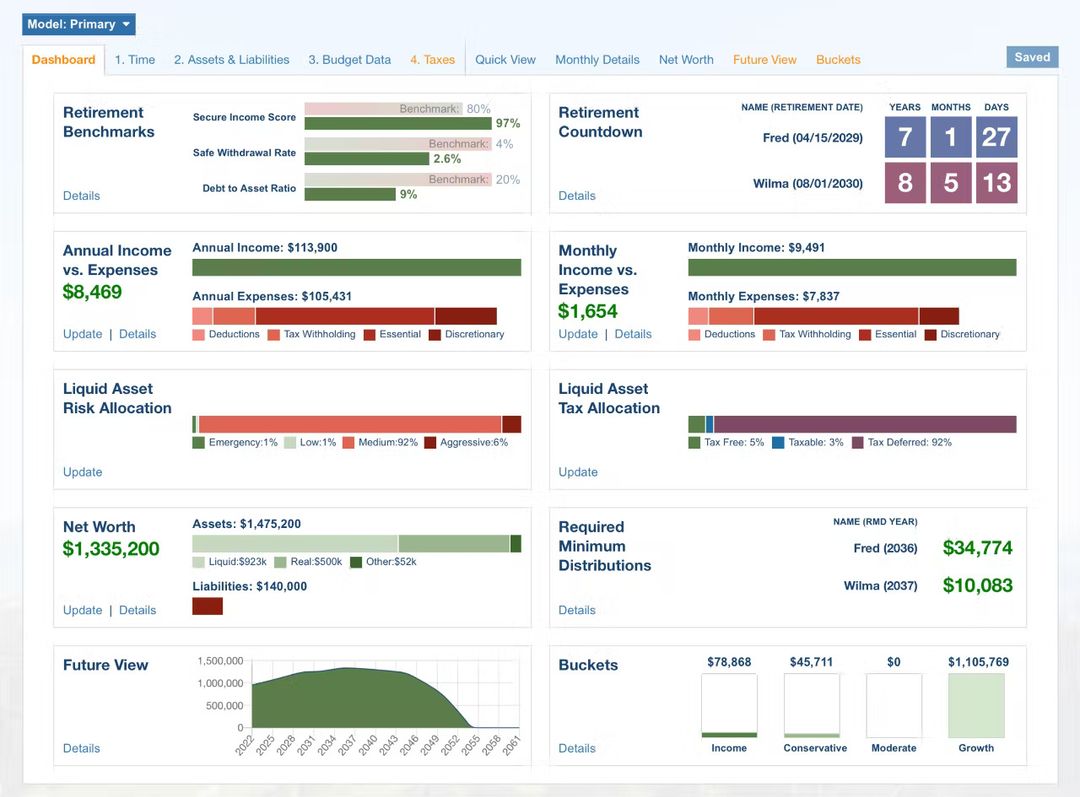Screen dimensions: 1080x797
Task: Switch to the Monthly Details tab
Action: point(597,60)
